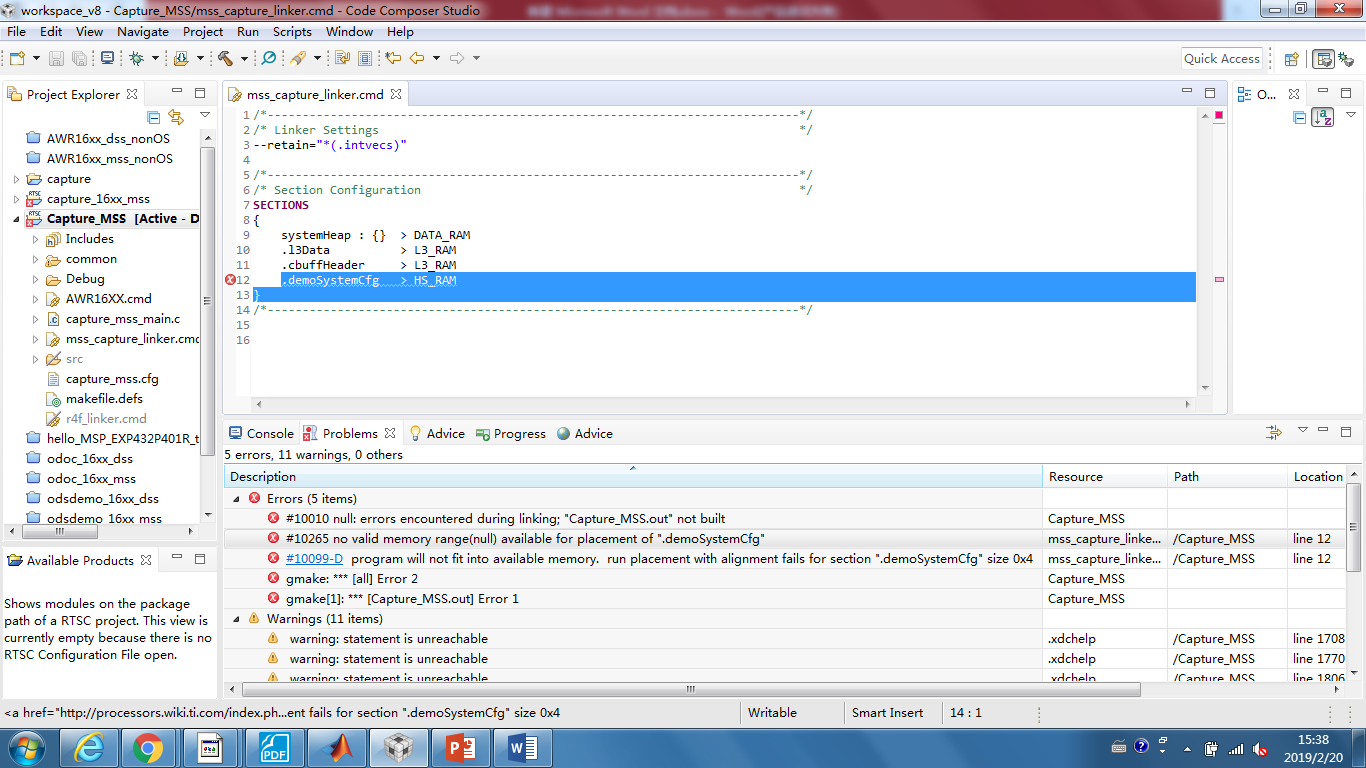Open the Scripts menu
Viewport: 1366px width, 768px height.
(292, 32)
